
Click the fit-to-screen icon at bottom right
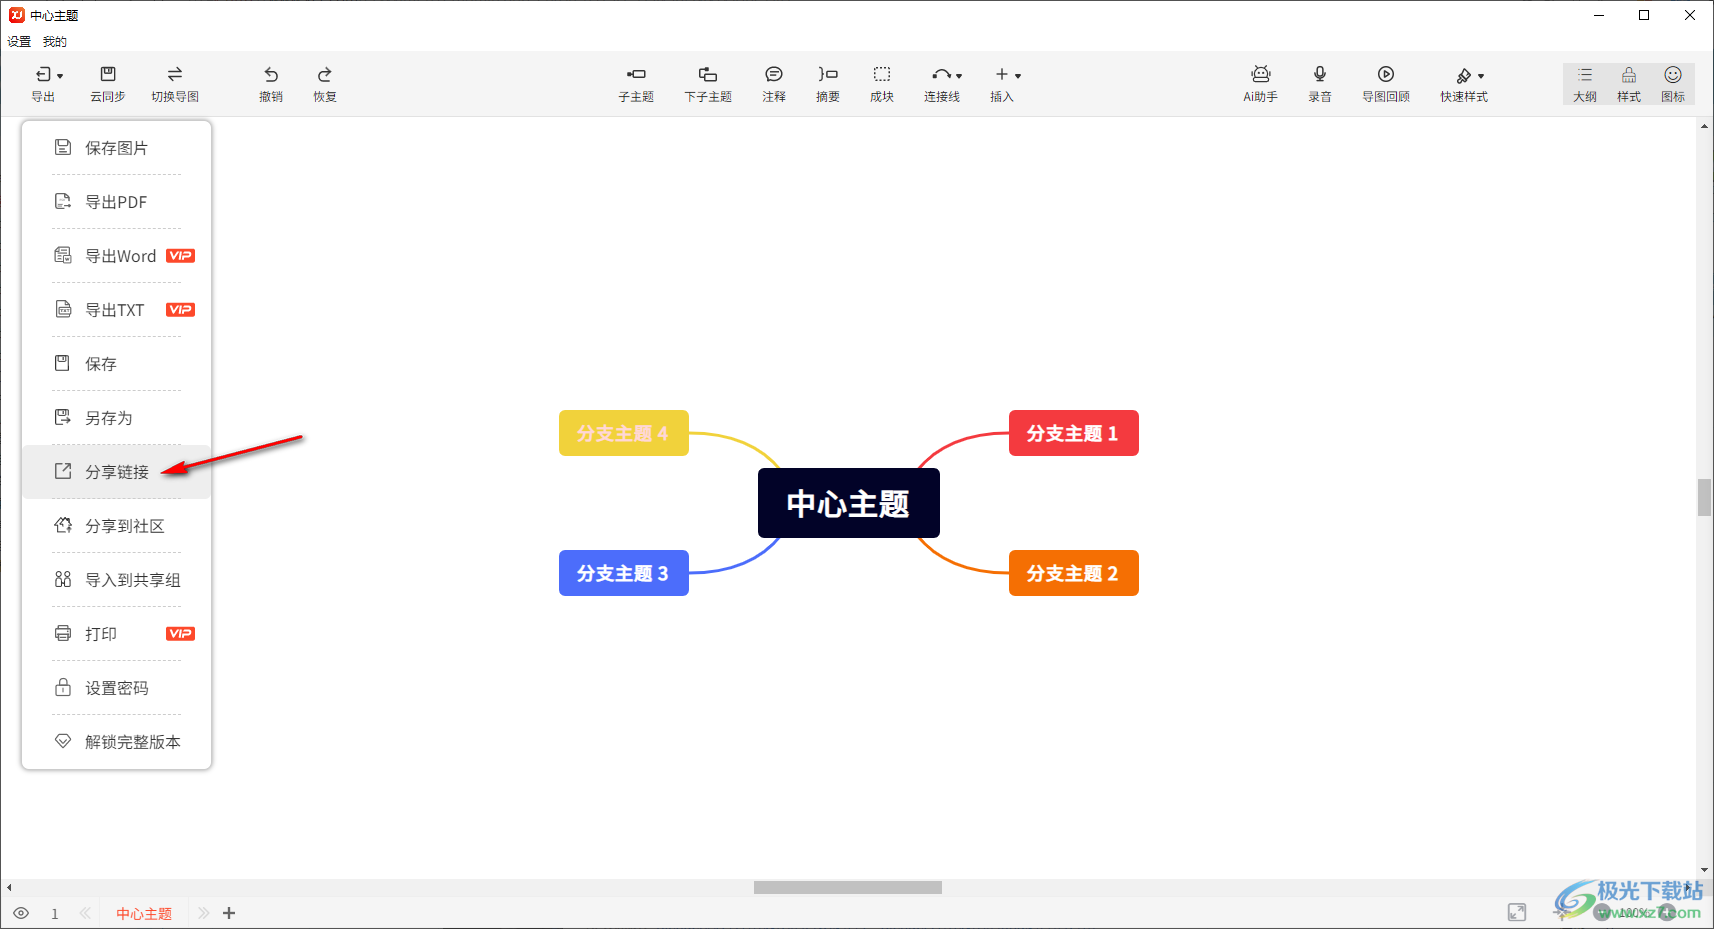1517,912
